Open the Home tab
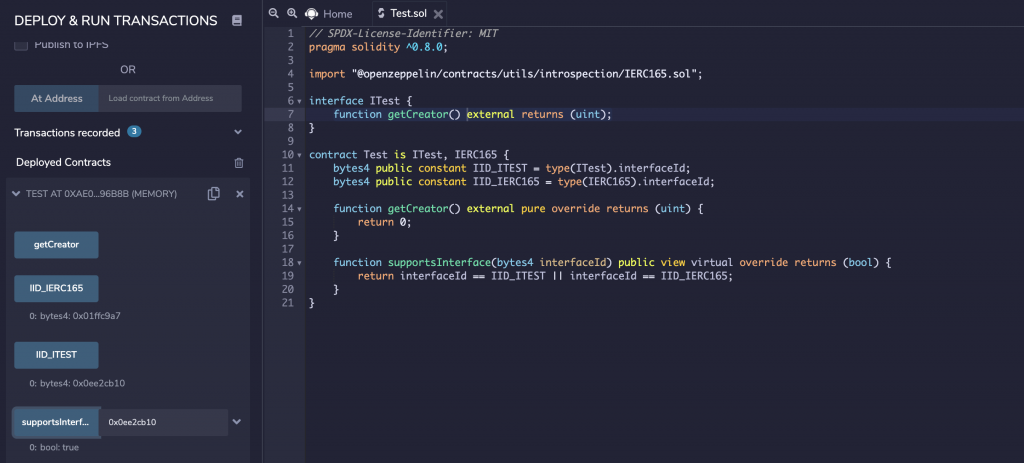Screen dimensions: 1024x463 329,14
